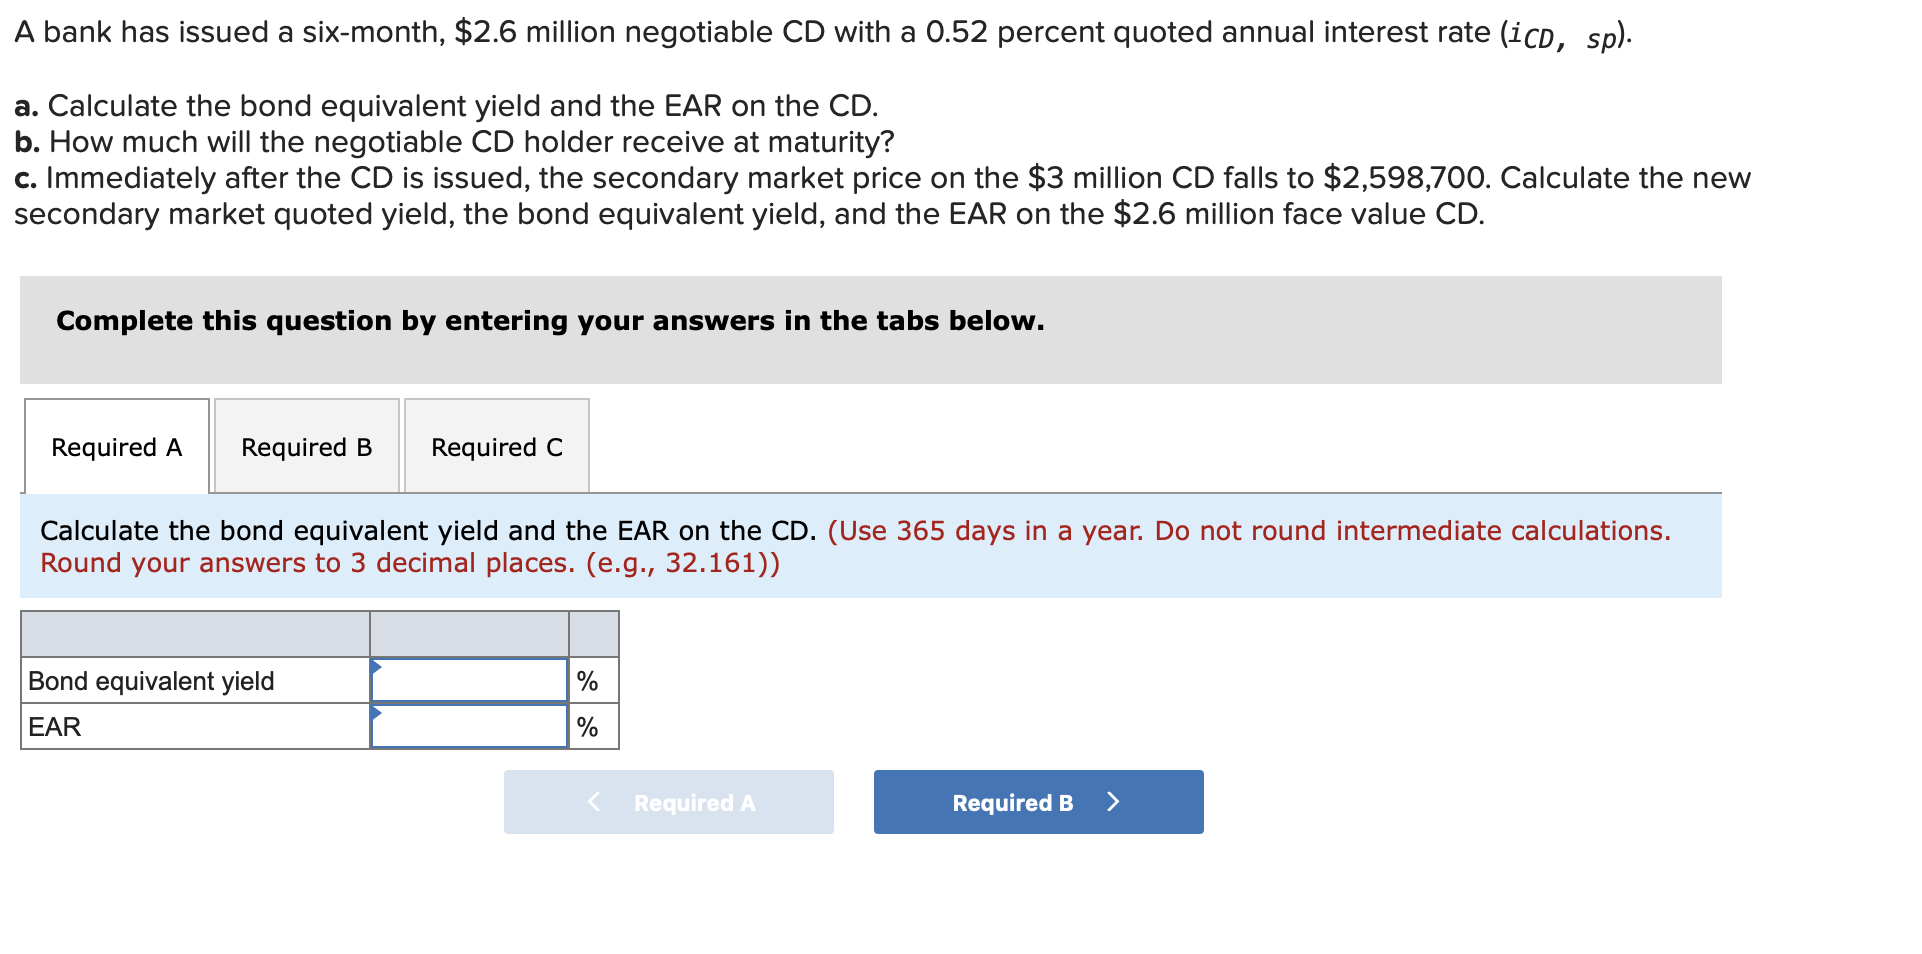
Task: Click the empty gray table header cell
Action: pyautogui.click(x=195, y=633)
